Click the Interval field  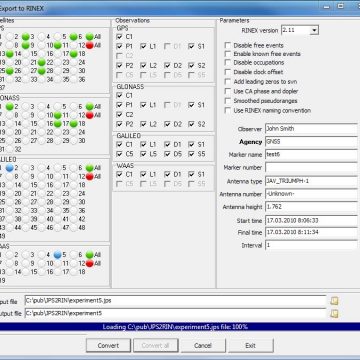[x=311, y=245]
